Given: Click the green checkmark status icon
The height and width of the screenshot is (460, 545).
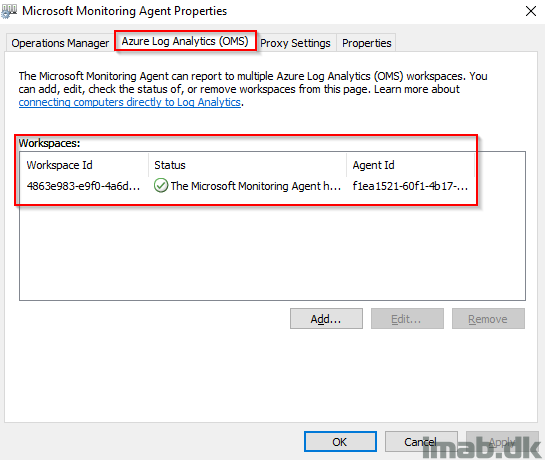Looking at the screenshot, I should point(161,186).
